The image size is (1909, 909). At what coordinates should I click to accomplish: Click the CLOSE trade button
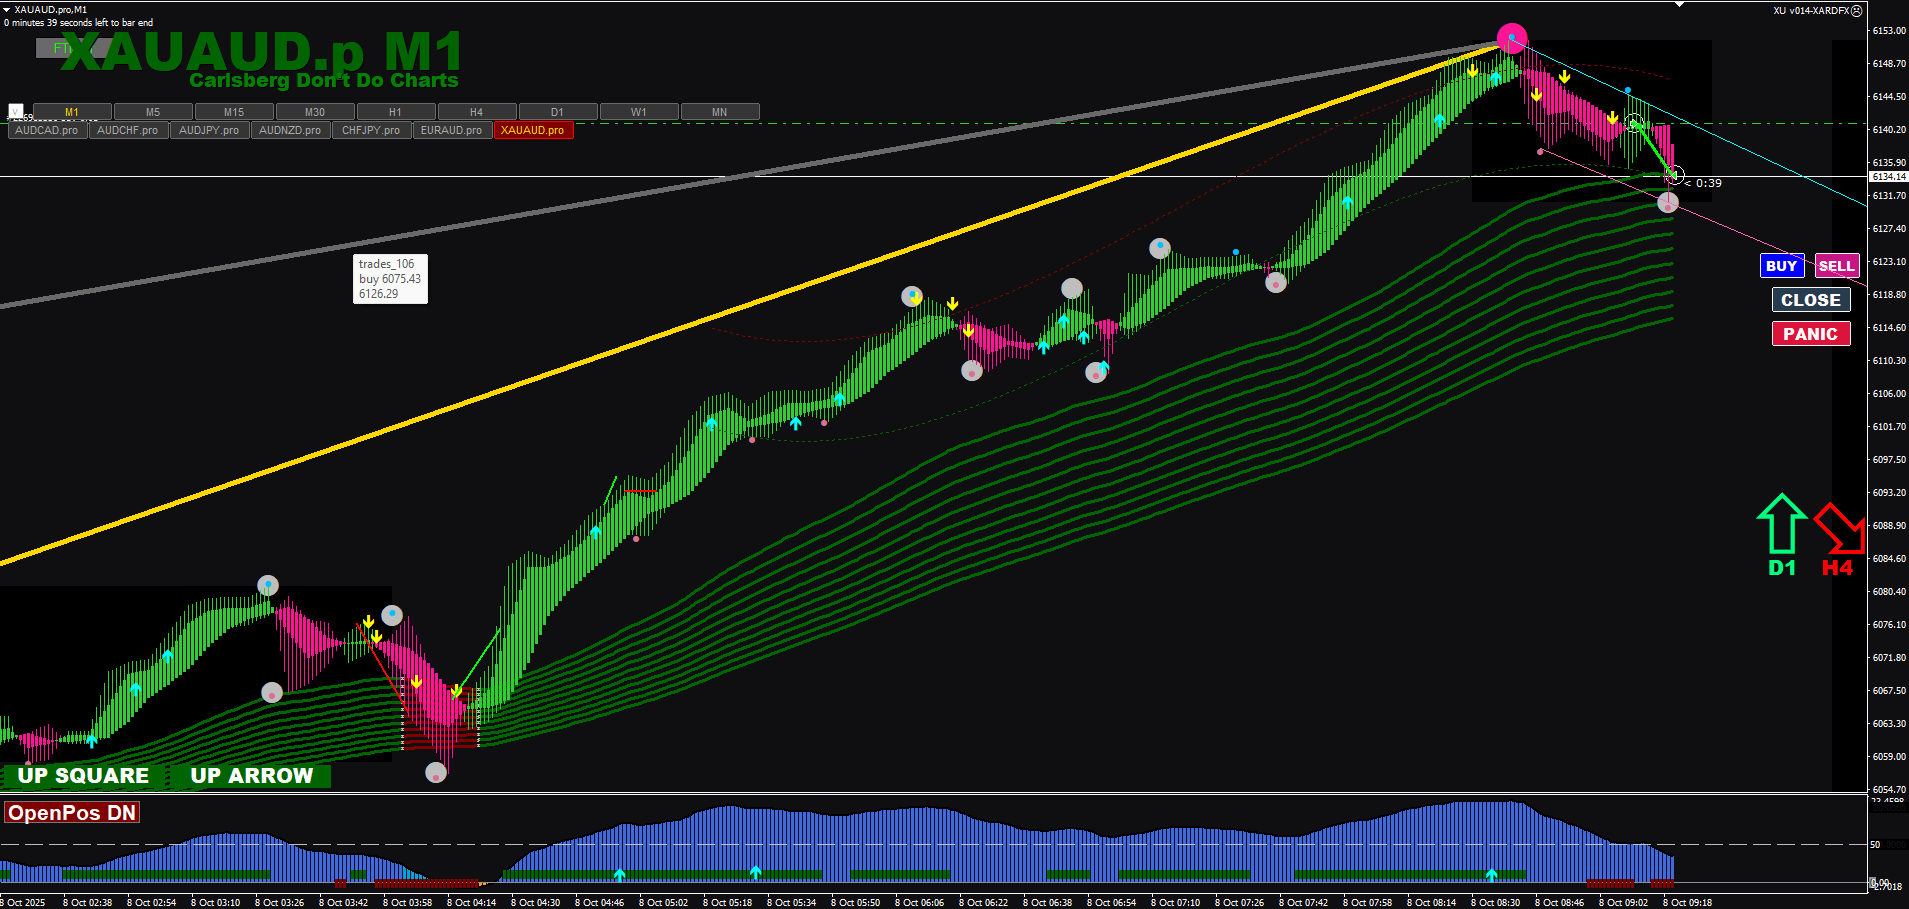(1811, 300)
